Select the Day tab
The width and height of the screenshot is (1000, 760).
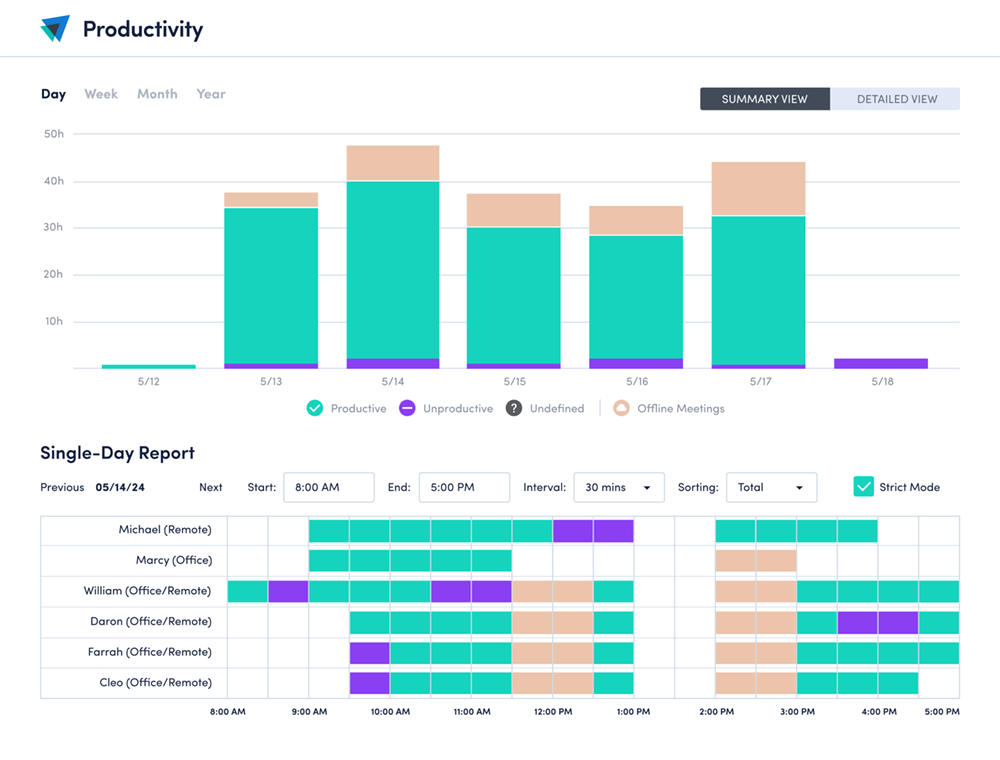tap(53, 94)
